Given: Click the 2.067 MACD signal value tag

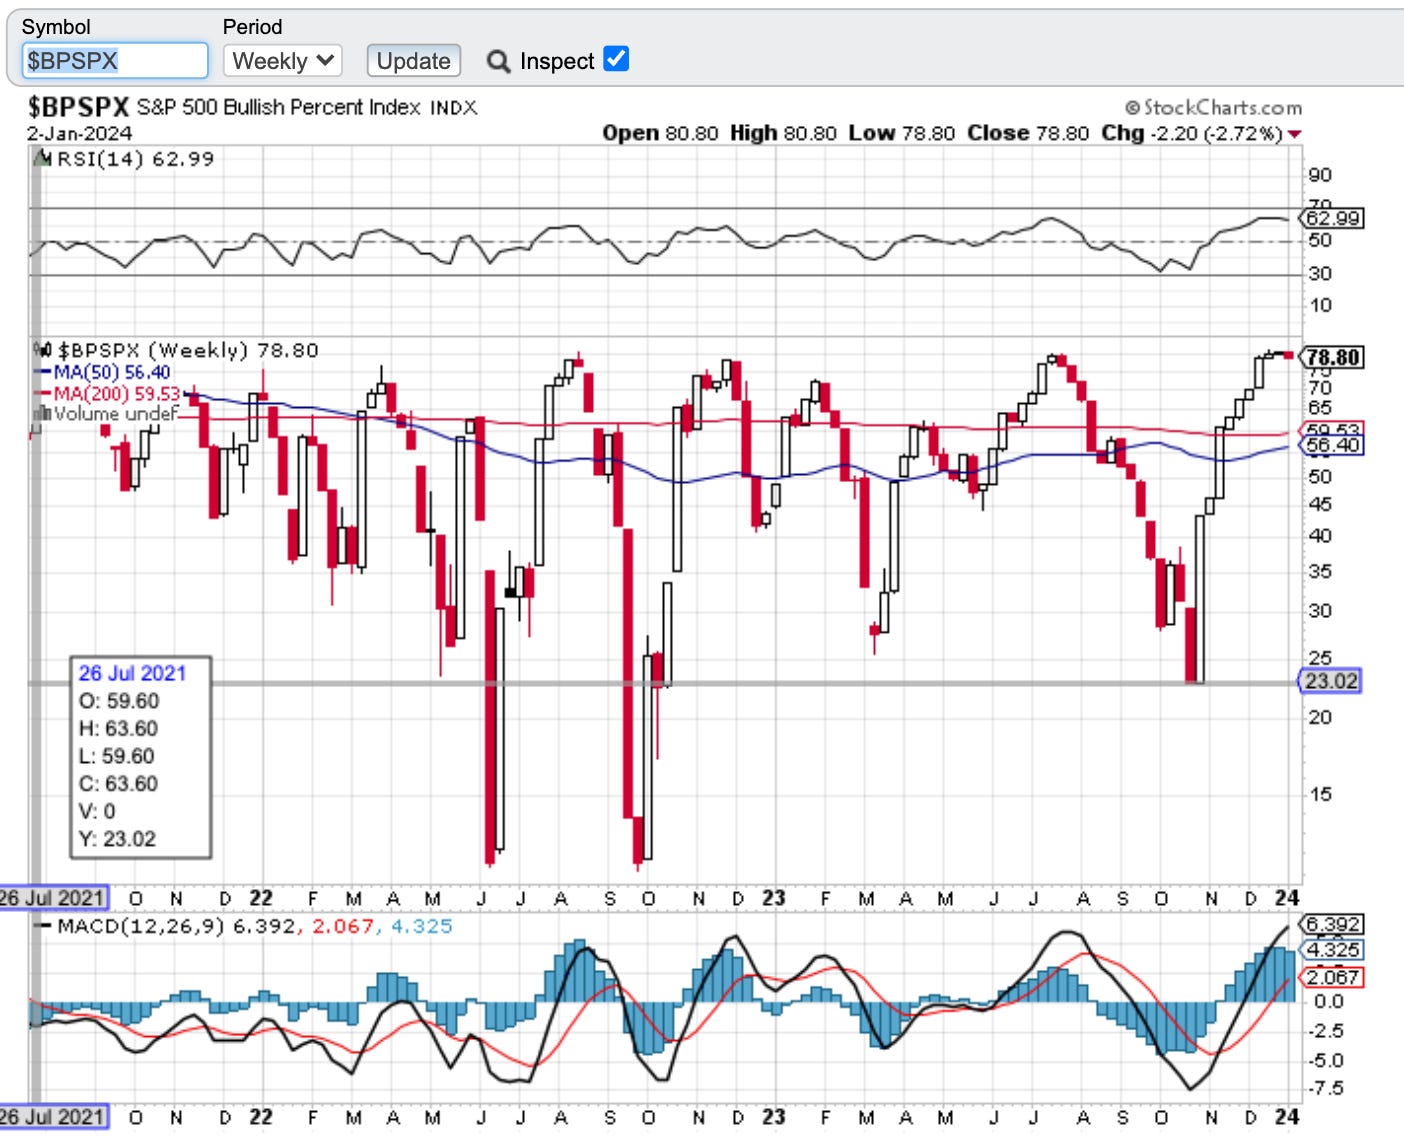Looking at the screenshot, I should (x=1333, y=977).
